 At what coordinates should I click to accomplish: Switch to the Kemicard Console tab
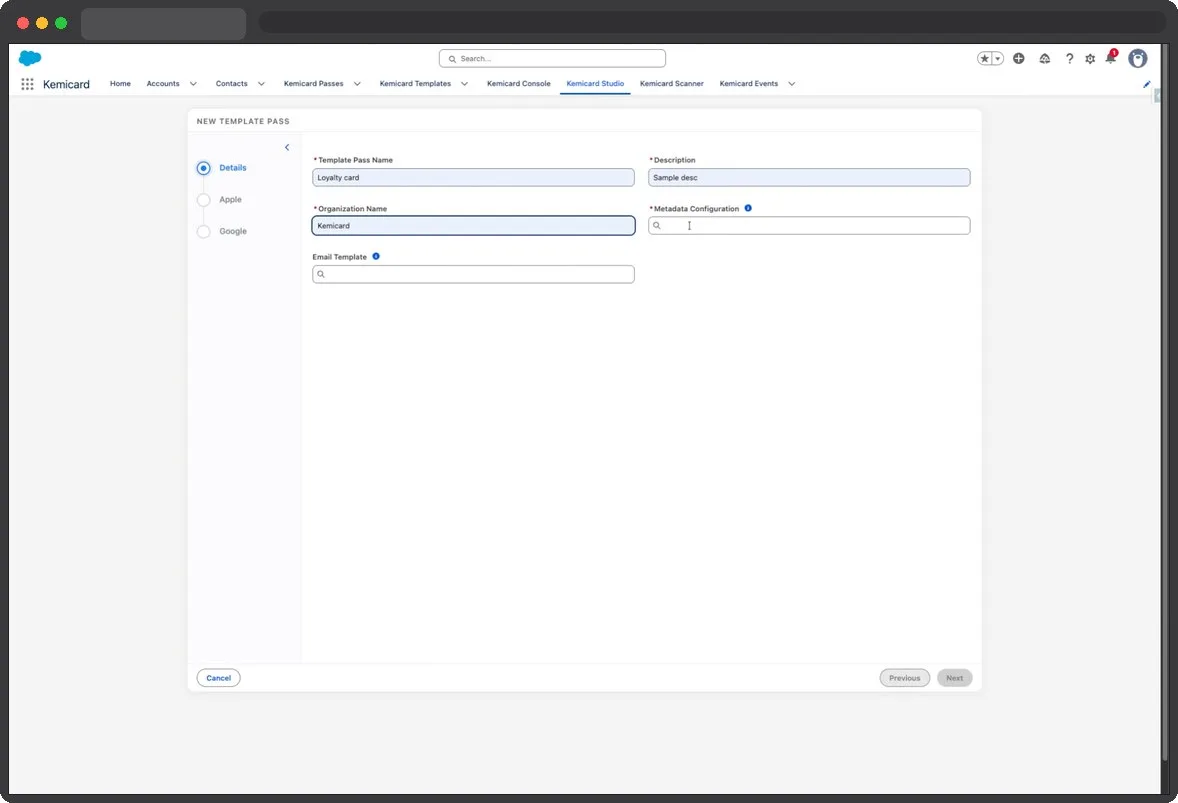[518, 83]
